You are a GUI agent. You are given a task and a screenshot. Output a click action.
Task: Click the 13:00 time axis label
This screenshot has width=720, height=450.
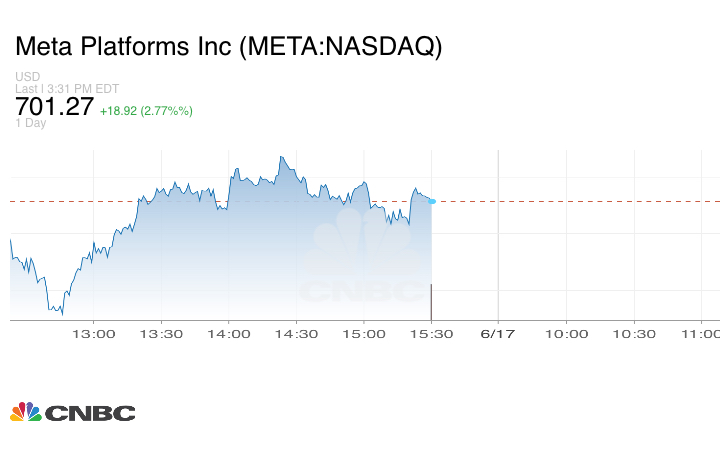coord(96,335)
